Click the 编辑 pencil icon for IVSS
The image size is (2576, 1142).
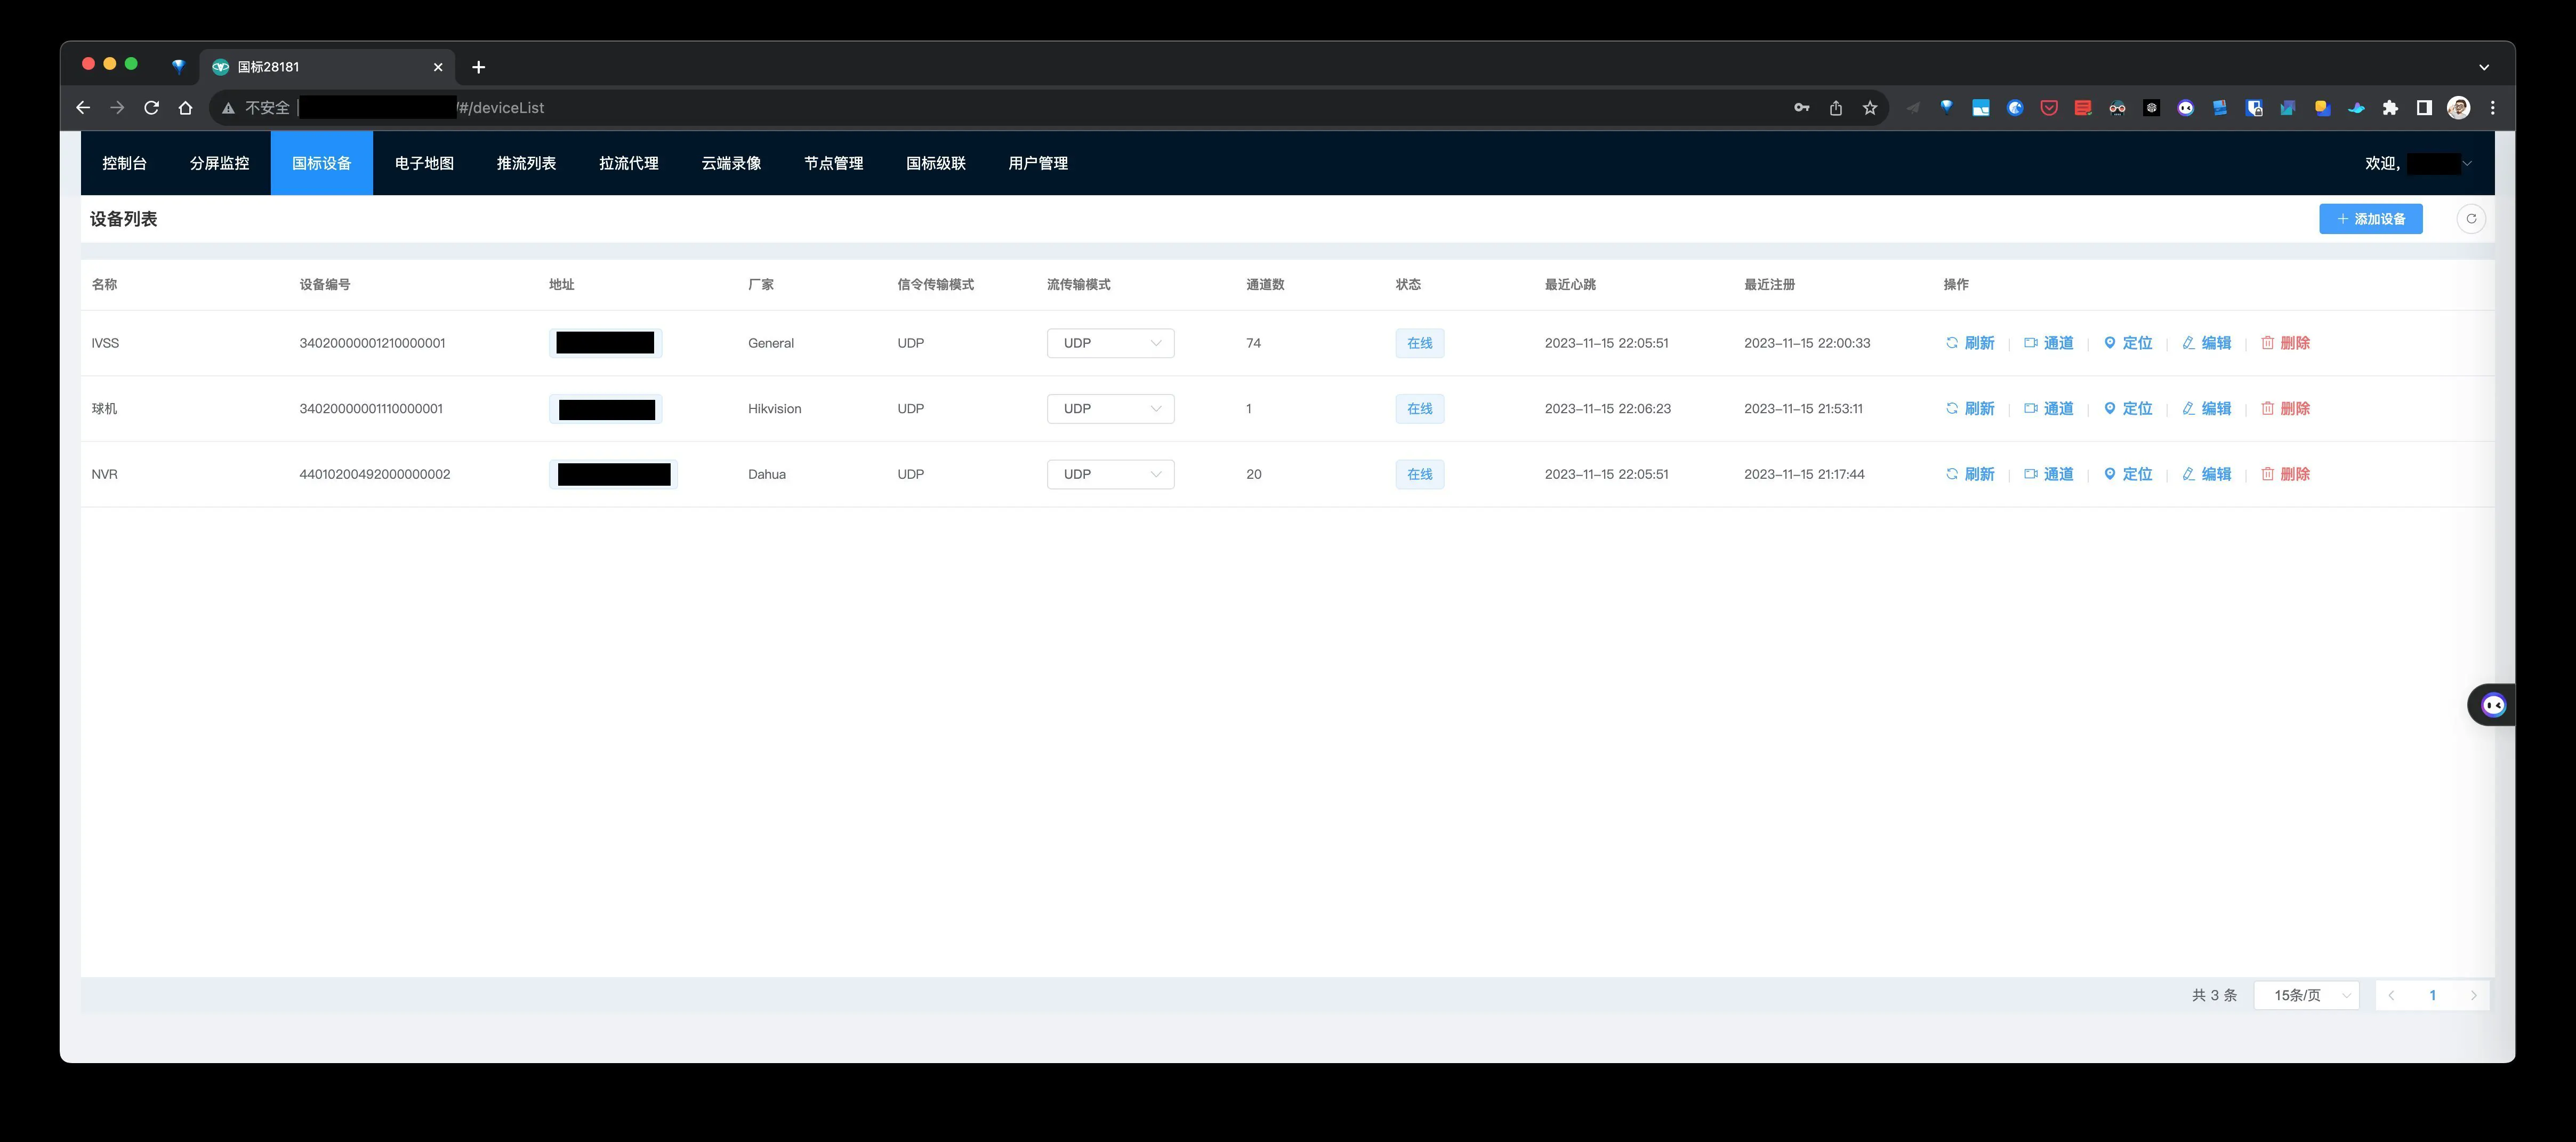2189,343
